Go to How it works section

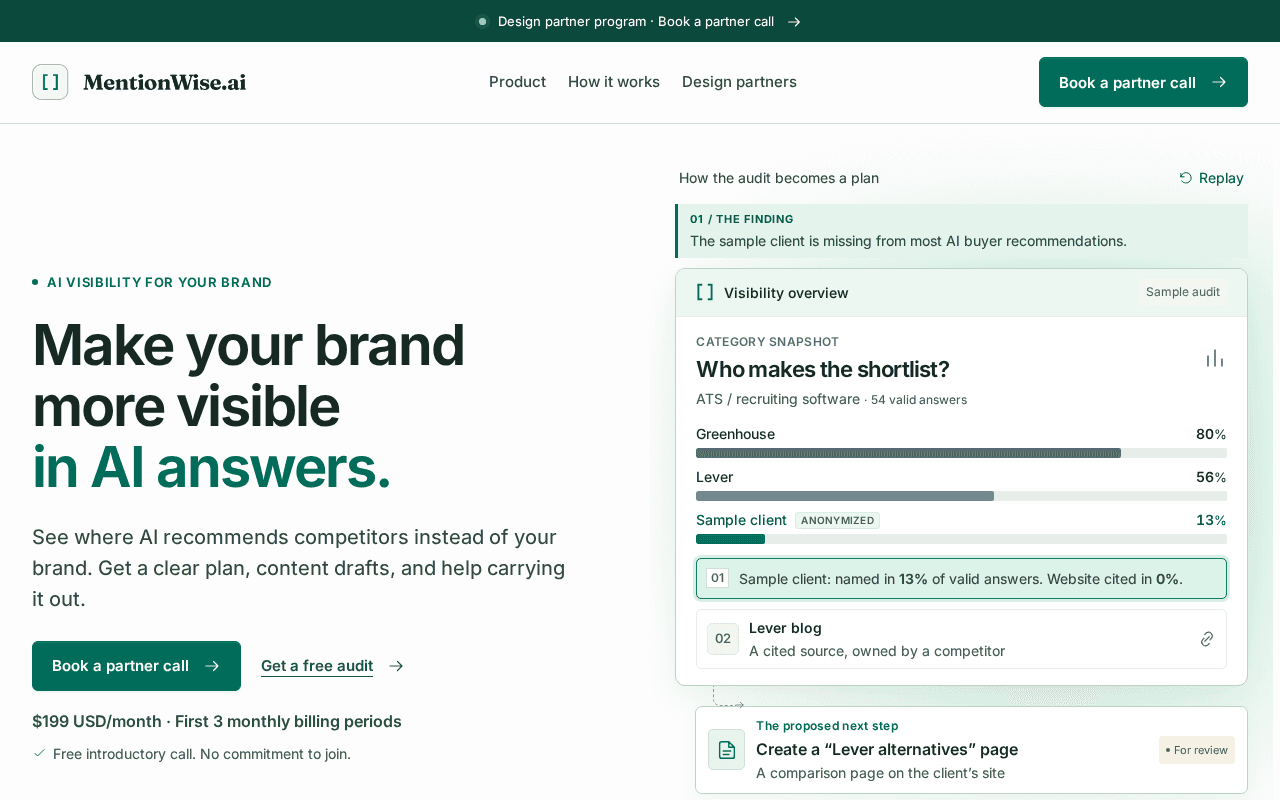pyautogui.click(x=614, y=82)
